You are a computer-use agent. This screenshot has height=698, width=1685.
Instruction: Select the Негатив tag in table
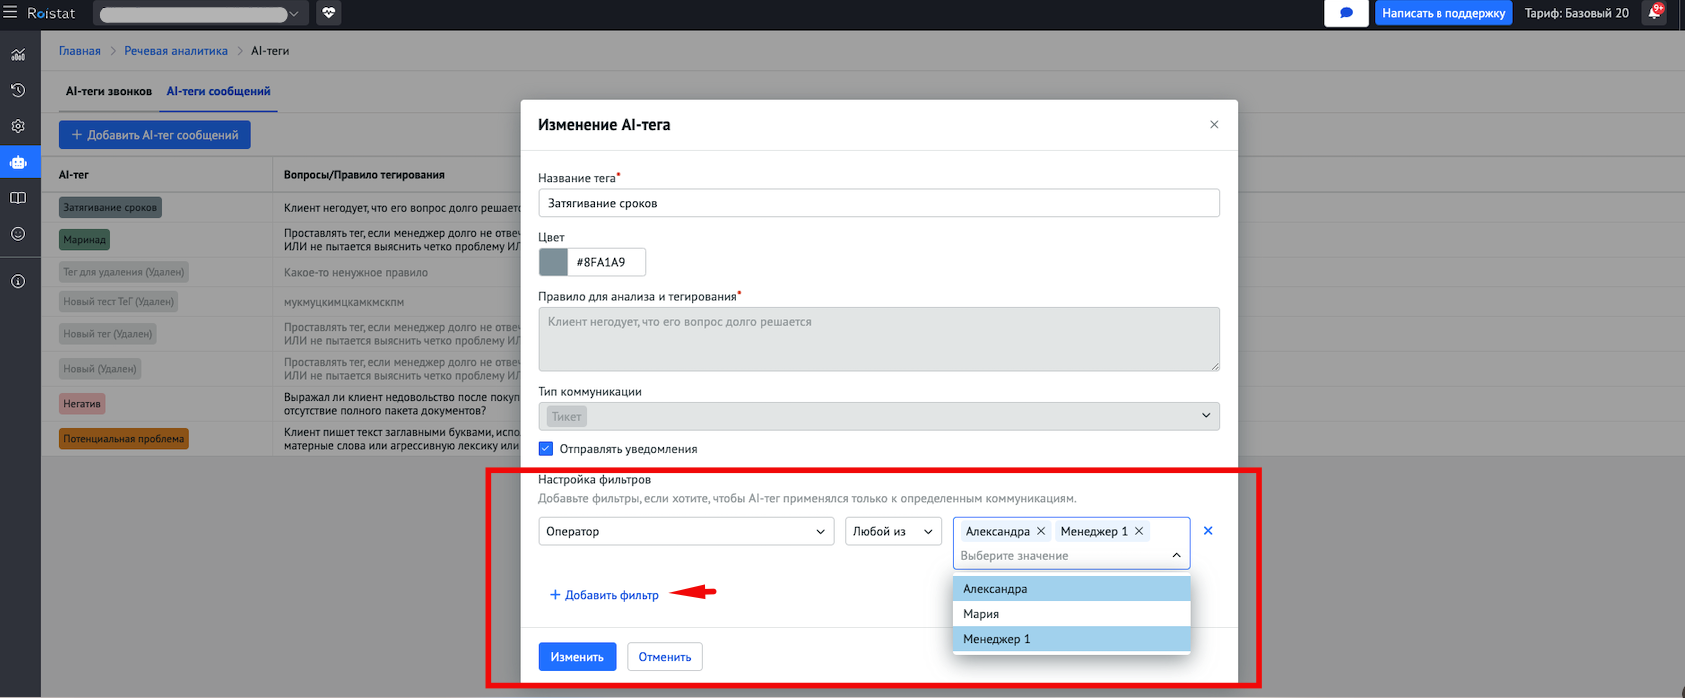click(82, 404)
